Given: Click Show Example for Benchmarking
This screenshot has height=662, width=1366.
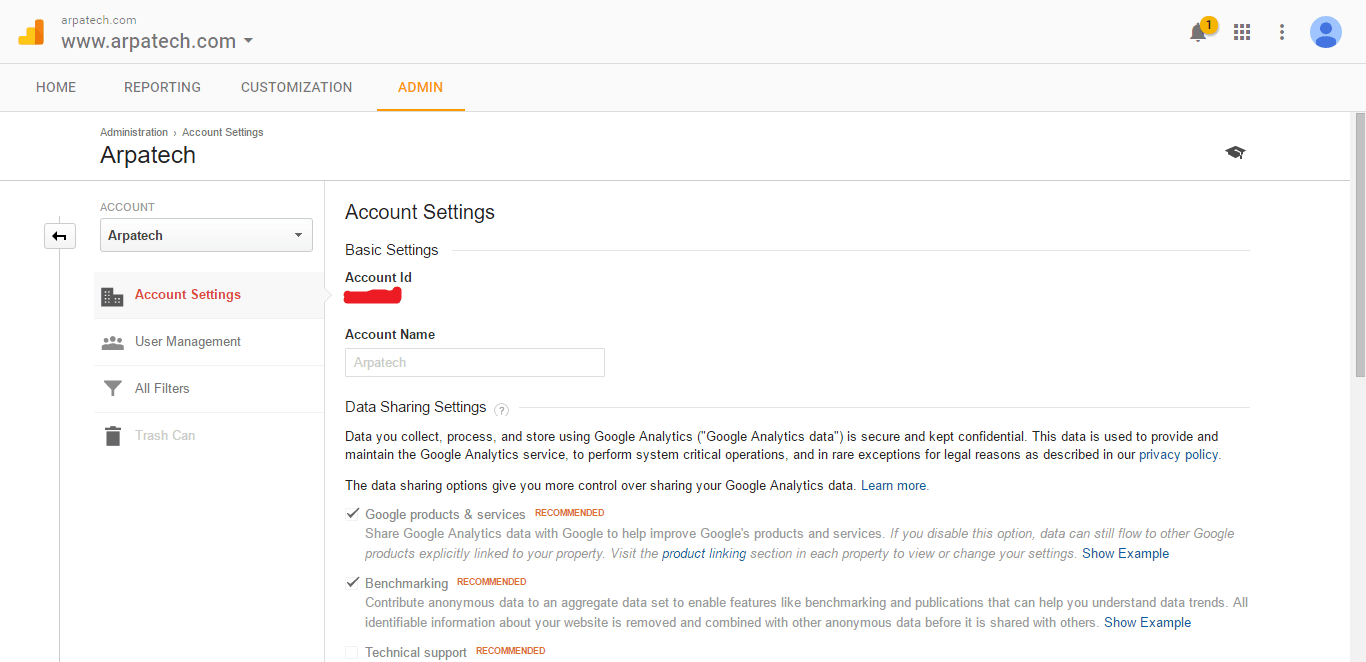Looking at the screenshot, I should point(1147,622).
